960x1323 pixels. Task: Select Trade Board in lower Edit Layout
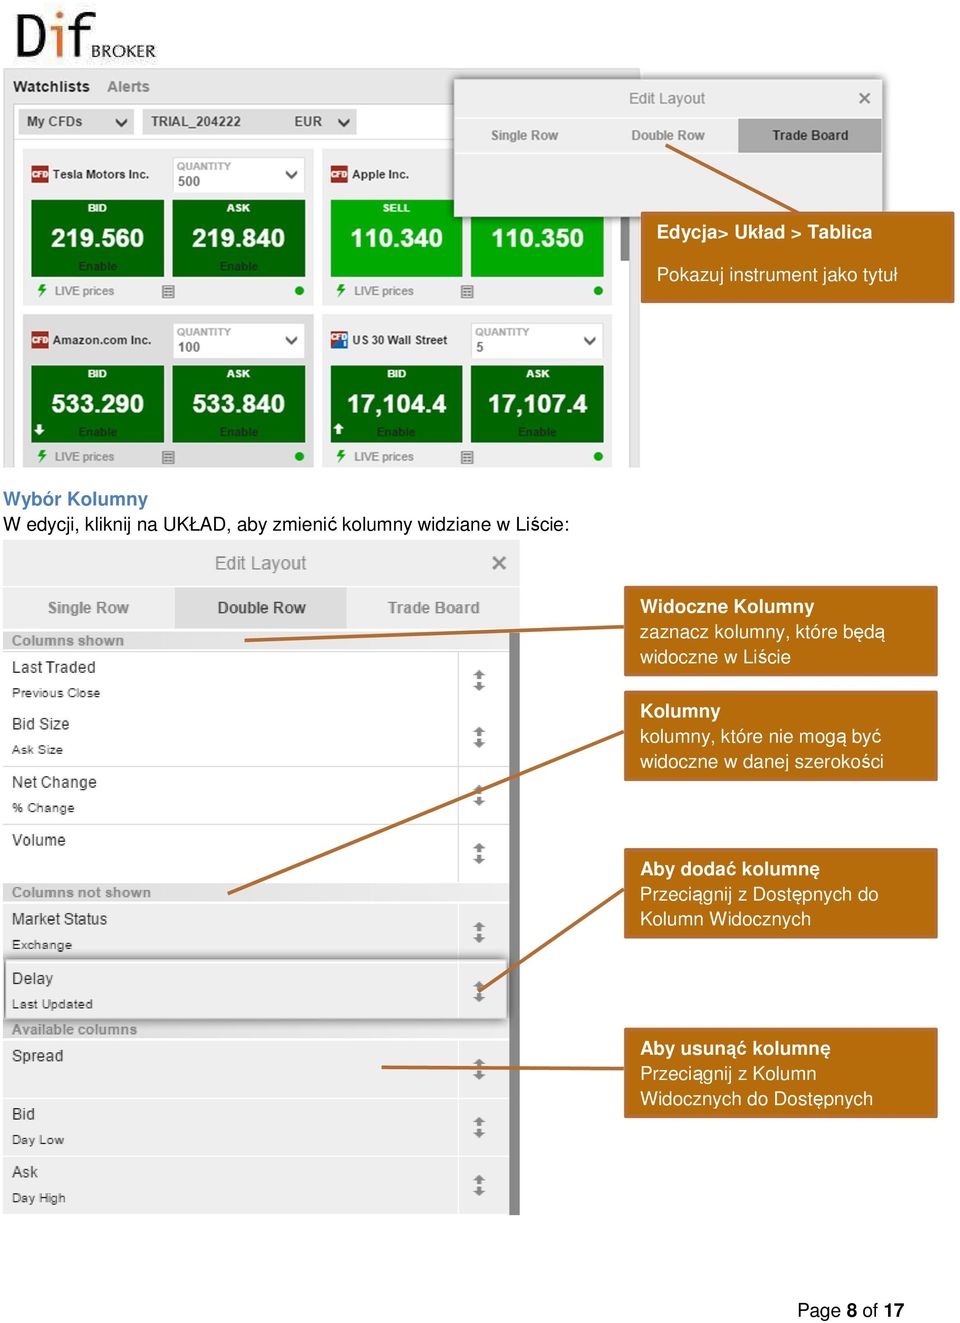433,608
